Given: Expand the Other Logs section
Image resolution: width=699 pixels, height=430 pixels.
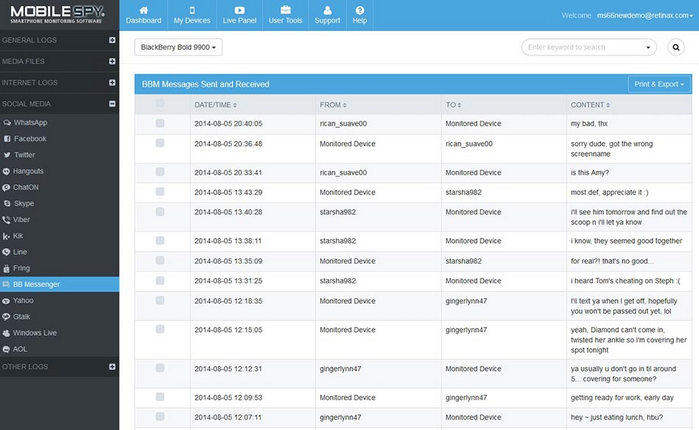Looking at the screenshot, I should [112, 367].
